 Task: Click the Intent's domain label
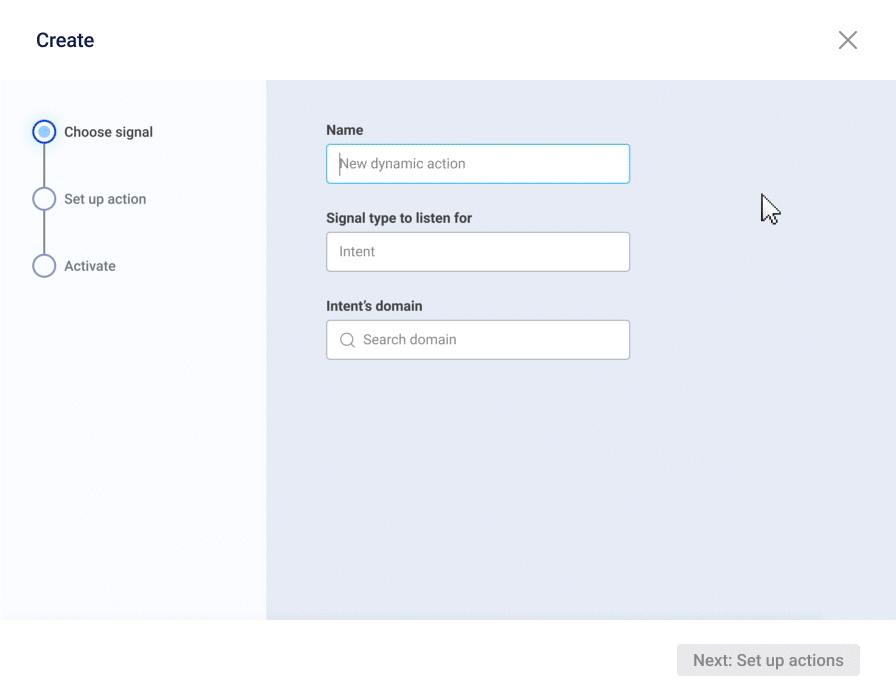tap(374, 306)
